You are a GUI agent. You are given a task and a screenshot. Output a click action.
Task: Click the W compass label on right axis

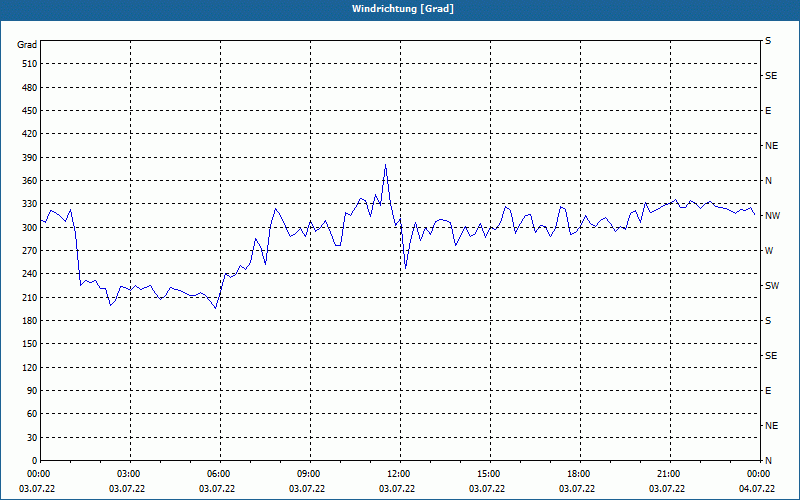pos(769,251)
